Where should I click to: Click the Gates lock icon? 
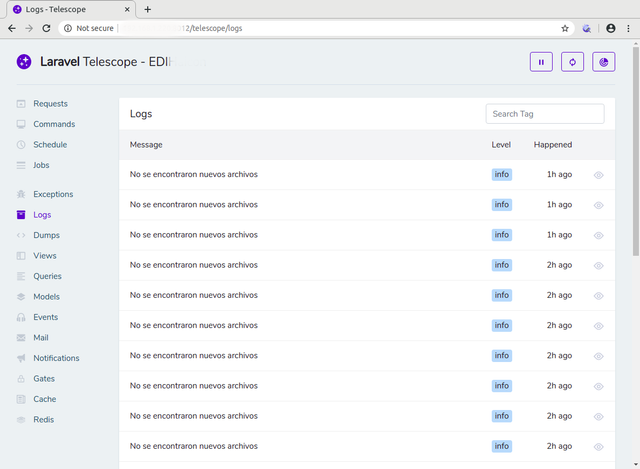tap(21, 378)
